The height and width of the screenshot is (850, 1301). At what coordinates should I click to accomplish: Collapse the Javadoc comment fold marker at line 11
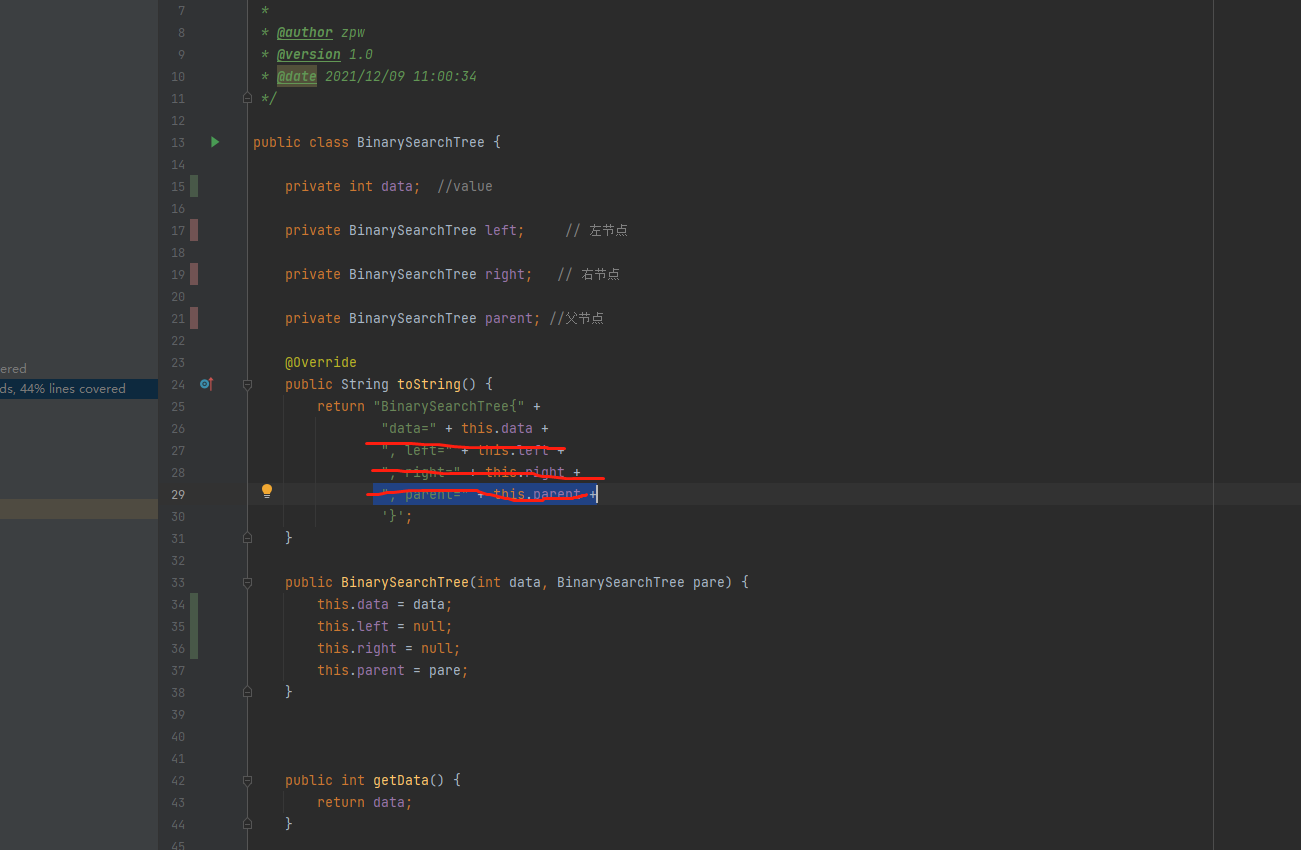(247, 98)
